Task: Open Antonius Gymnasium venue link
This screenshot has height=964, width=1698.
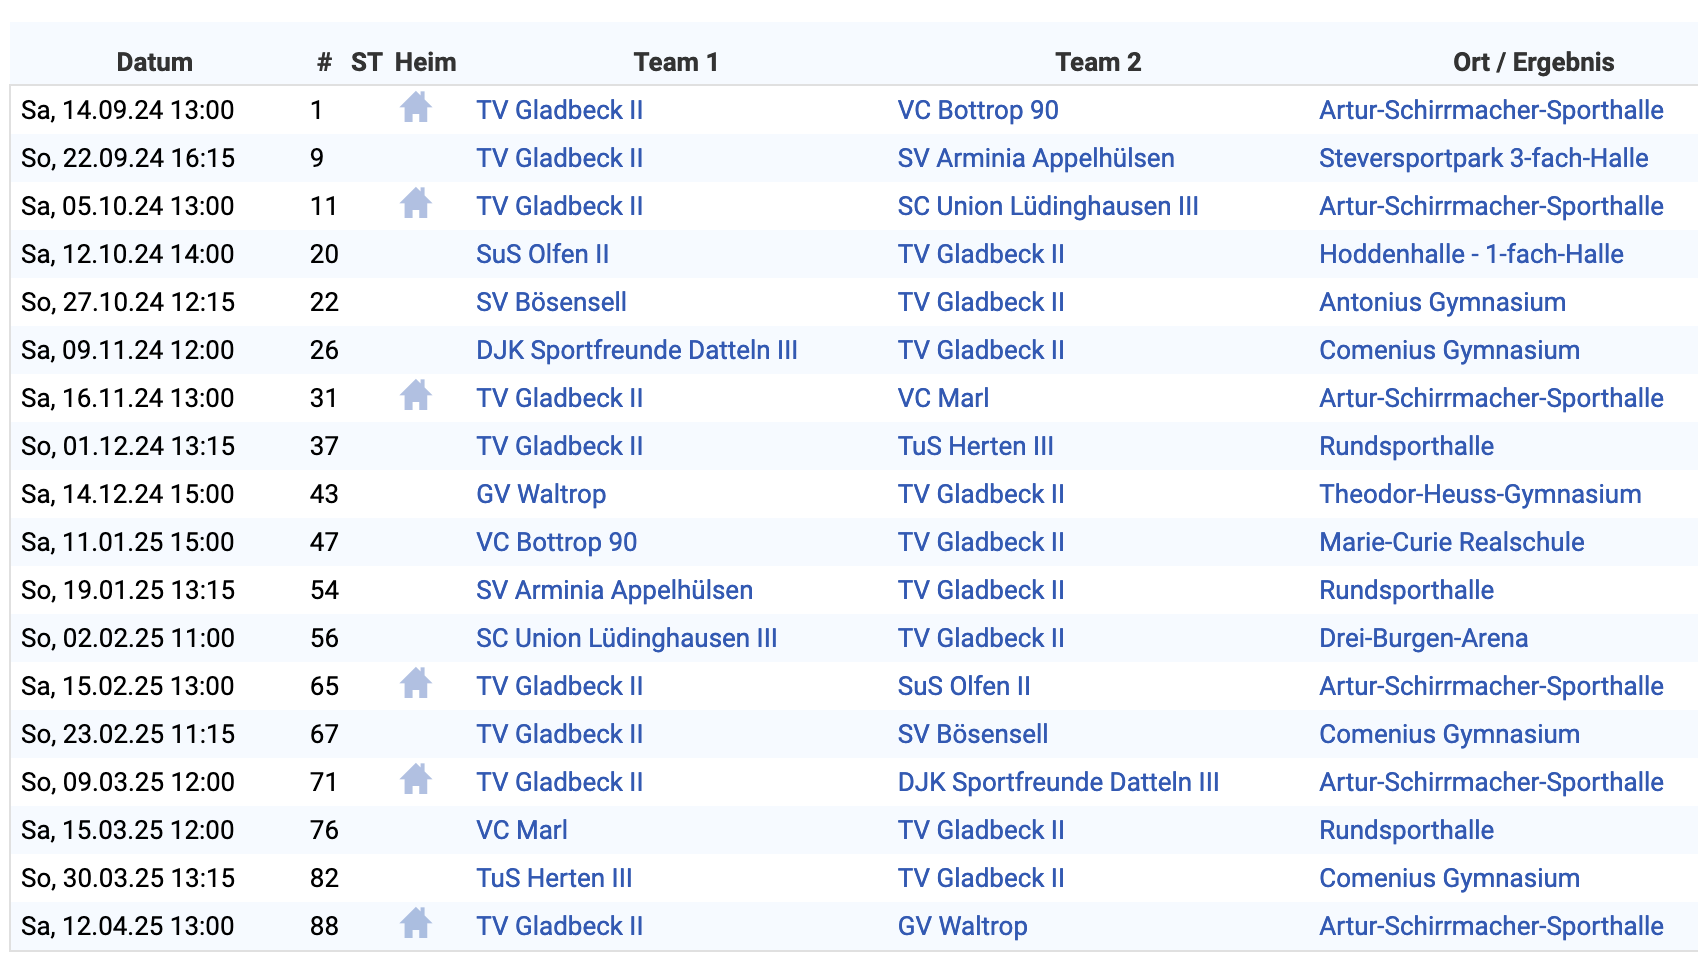Action: [1442, 302]
